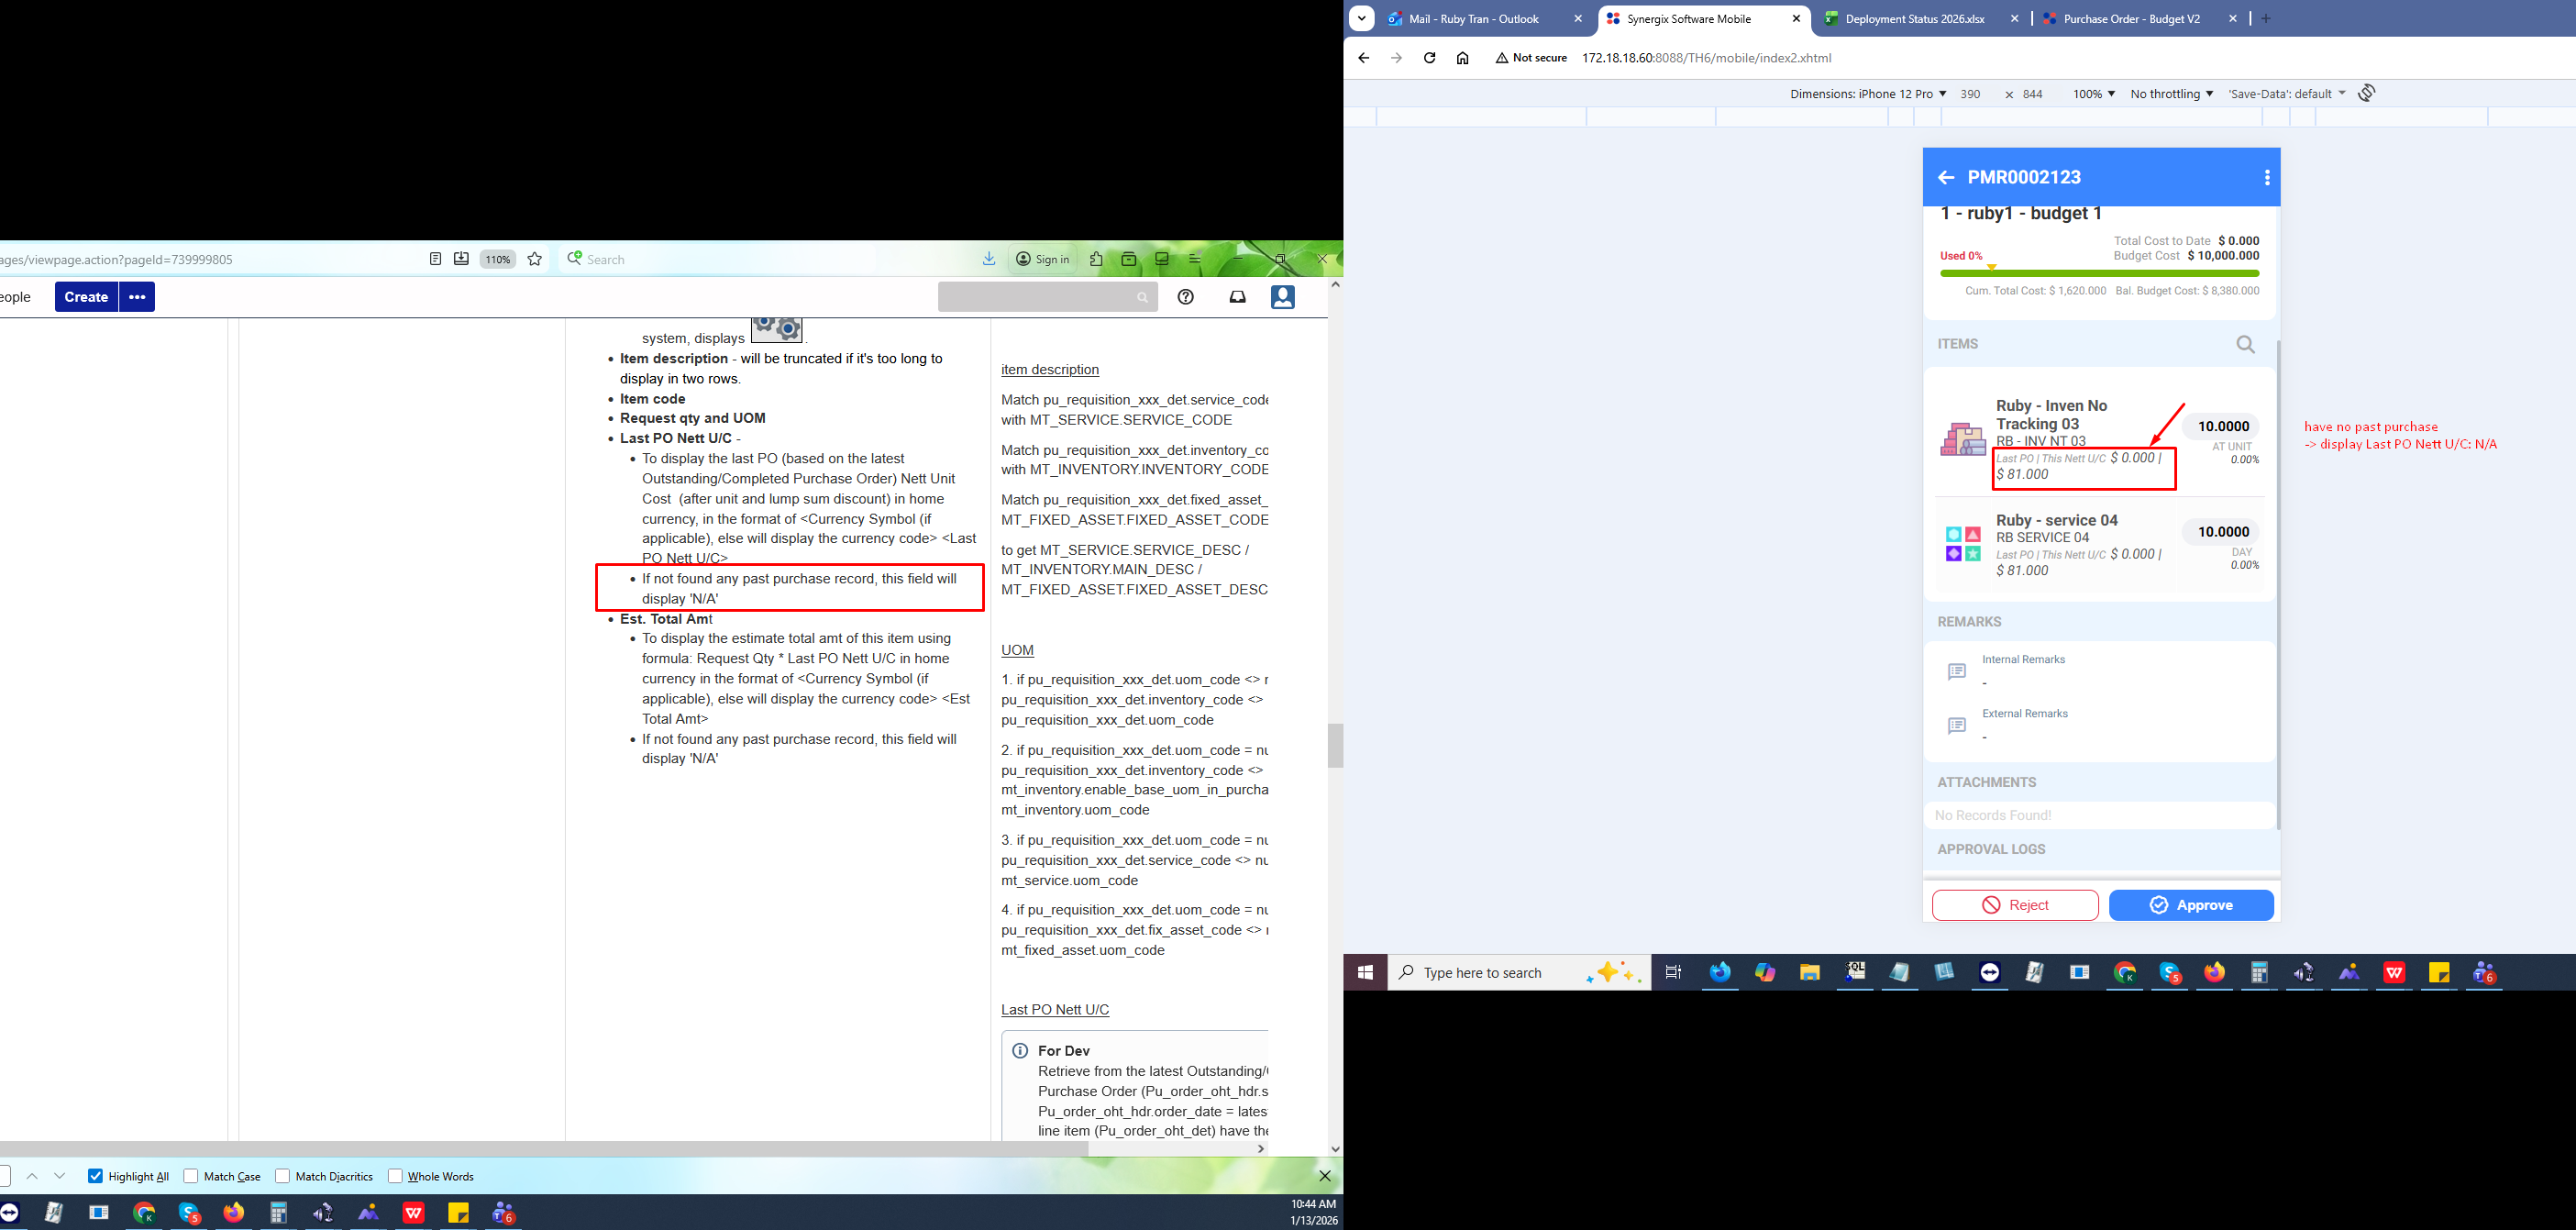Click the rotate device icon in device toolbar
The height and width of the screenshot is (1230, 2576).
pyautogui.click(x=2366, y=93)
